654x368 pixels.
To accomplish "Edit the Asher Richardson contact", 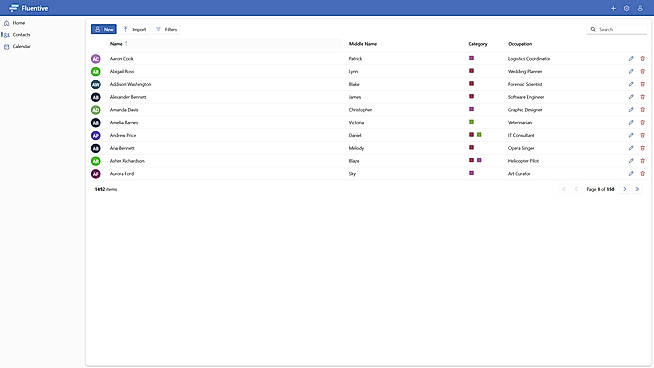I will 631,161.
